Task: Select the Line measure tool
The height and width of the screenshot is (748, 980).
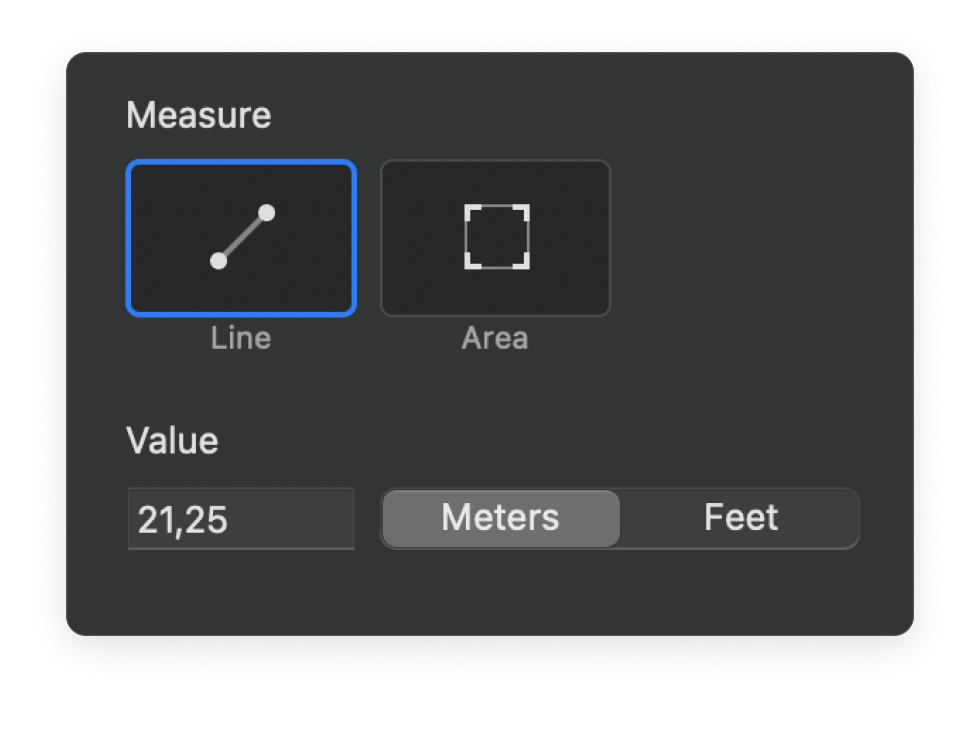Action: click(241, 238)
